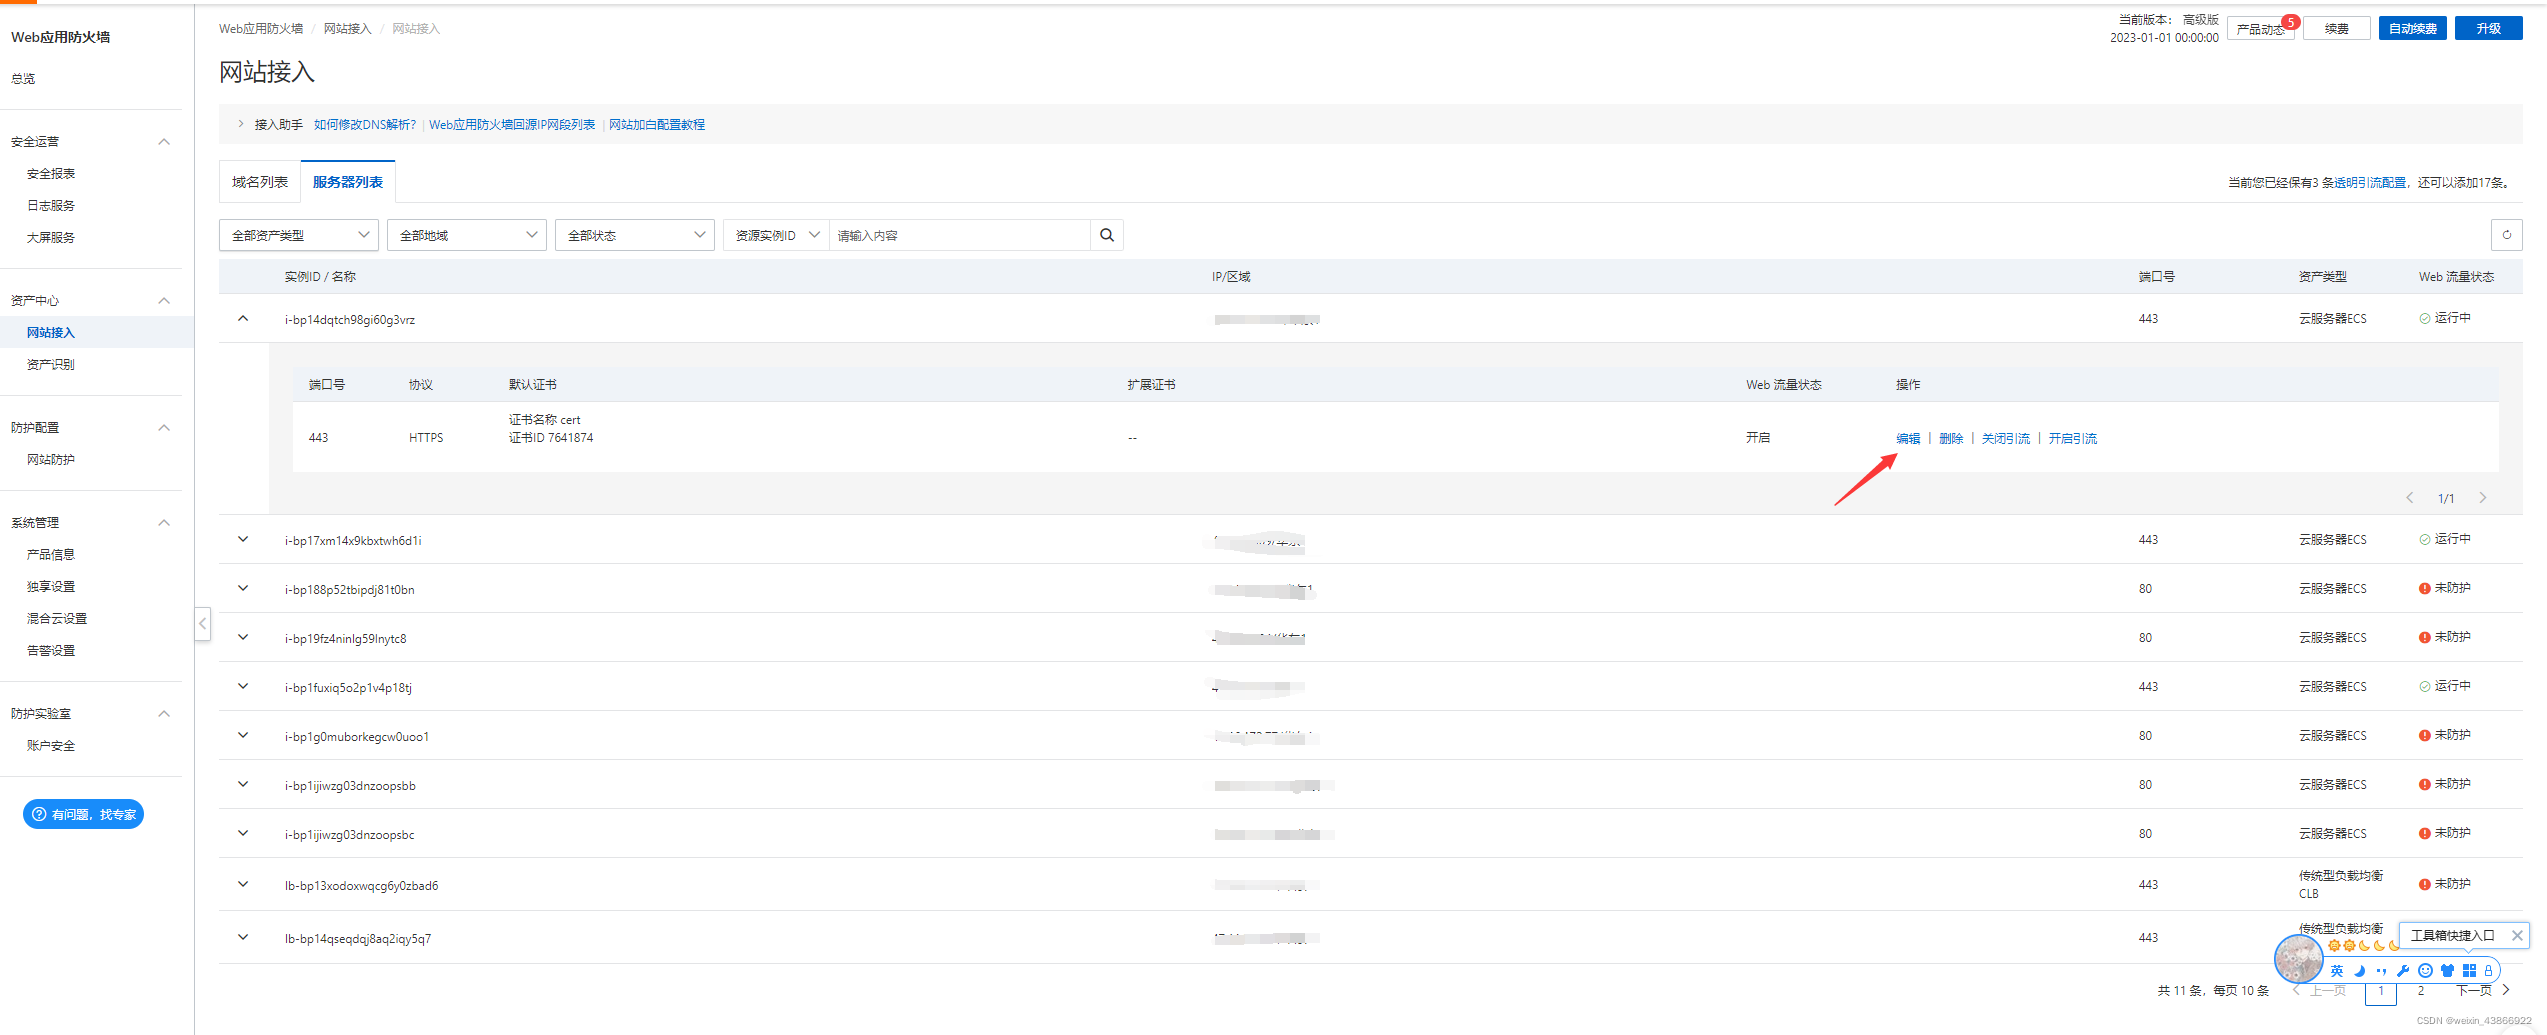Click the 删除 link for port 443
Image resolution: width=2547 pixels, height=1035 pixels.
1951,439
